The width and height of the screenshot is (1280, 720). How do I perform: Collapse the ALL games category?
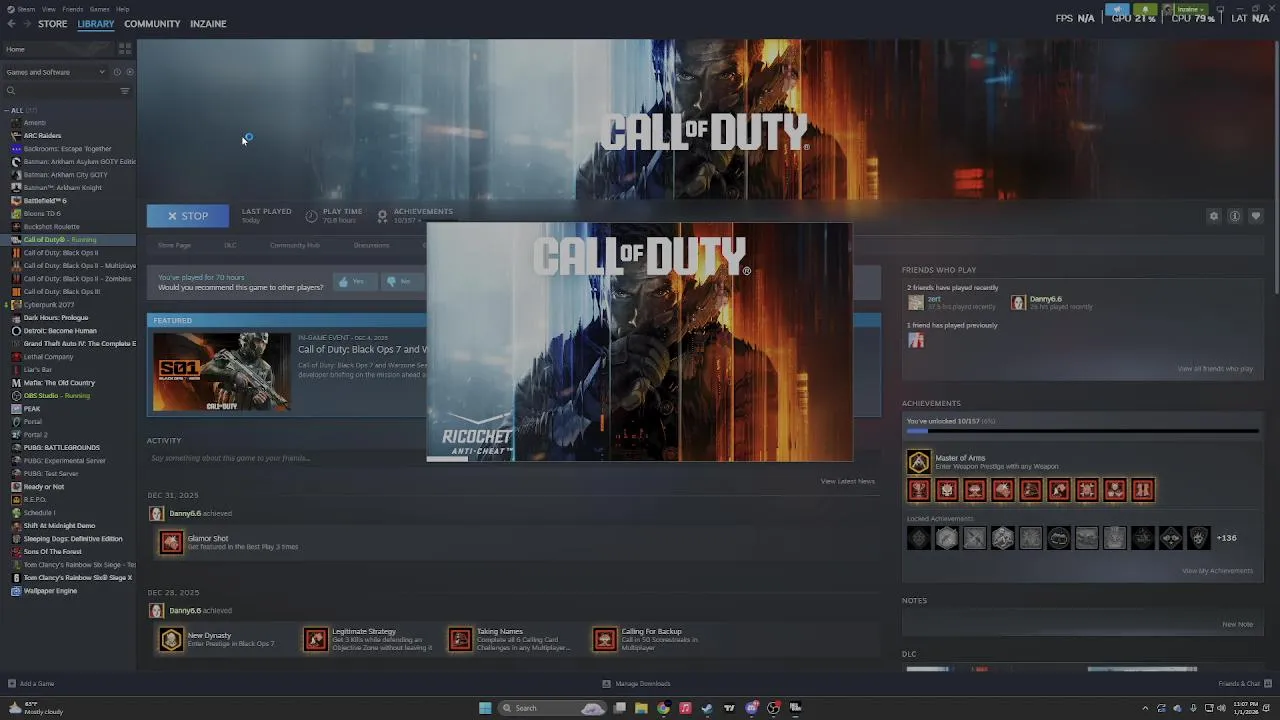8,110
